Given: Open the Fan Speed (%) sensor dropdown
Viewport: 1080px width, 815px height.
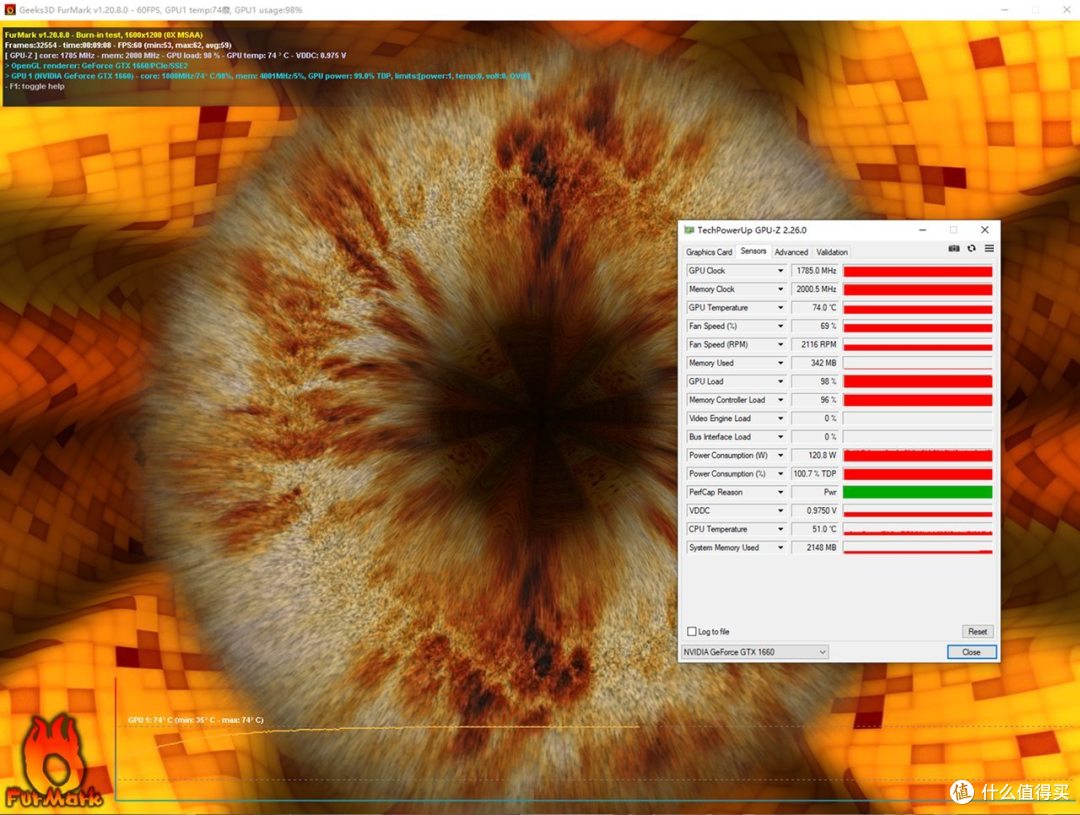Looking at the screenshot, I should 780,327.
